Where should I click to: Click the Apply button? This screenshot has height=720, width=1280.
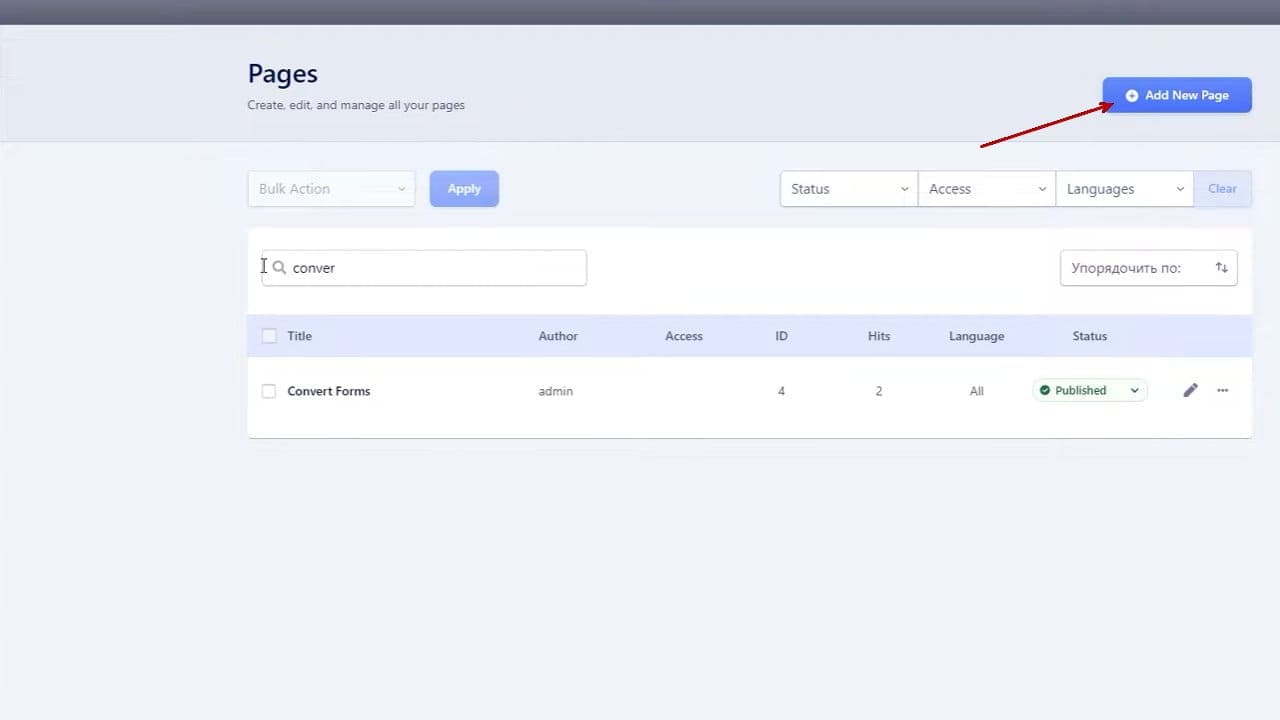coord(464,189)
